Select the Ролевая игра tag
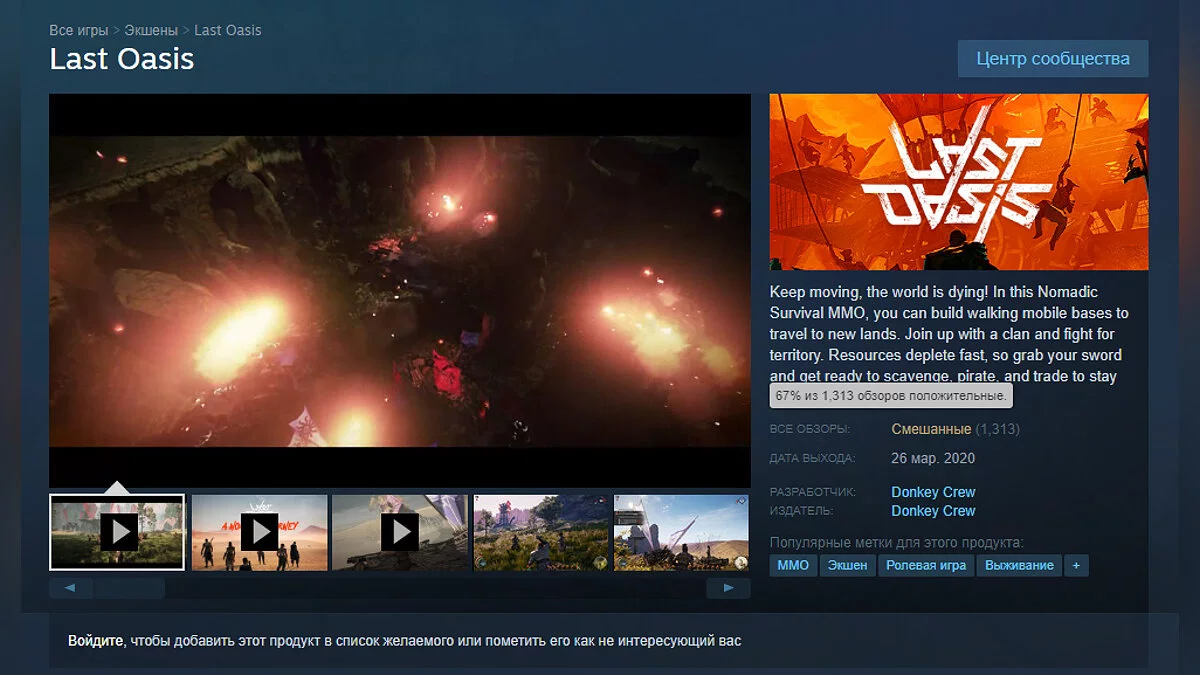 926,565
